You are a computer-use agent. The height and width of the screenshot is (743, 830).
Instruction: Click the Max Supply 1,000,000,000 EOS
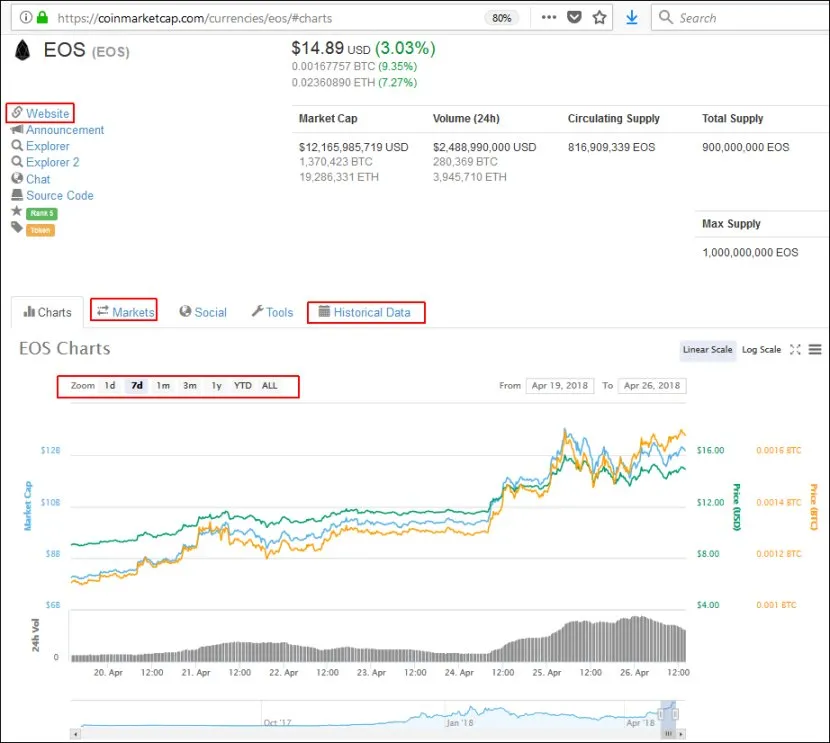click(750, 252)
